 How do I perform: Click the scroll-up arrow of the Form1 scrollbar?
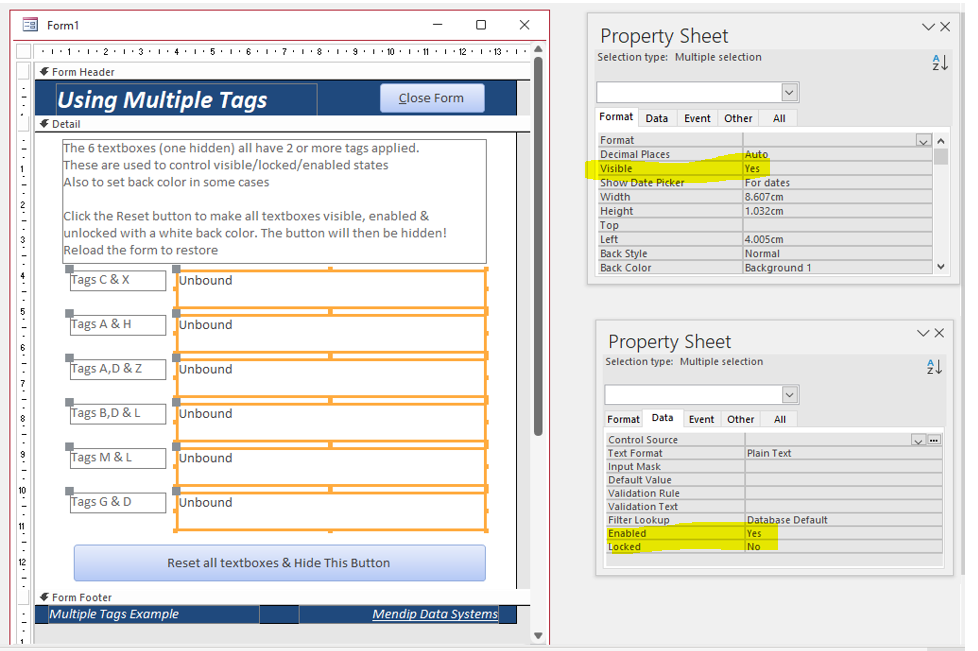pos(538,49)
